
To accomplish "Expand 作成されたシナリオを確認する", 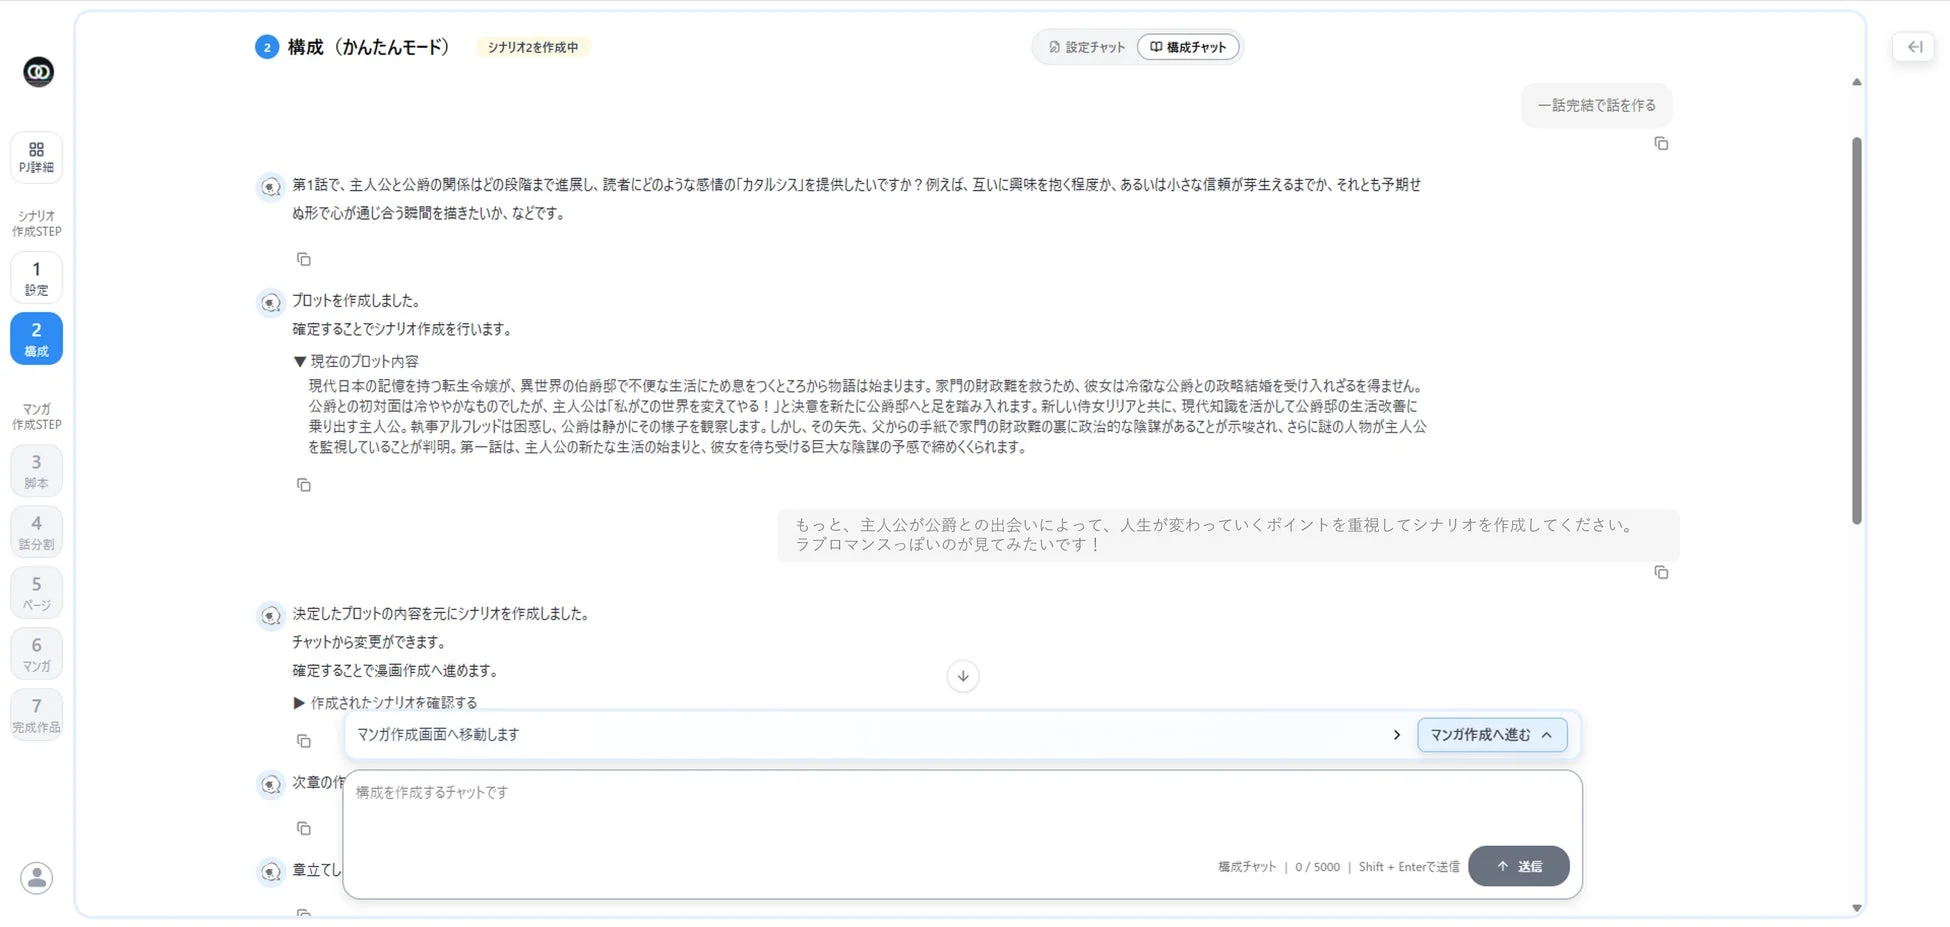I will (x=385, y=703).
